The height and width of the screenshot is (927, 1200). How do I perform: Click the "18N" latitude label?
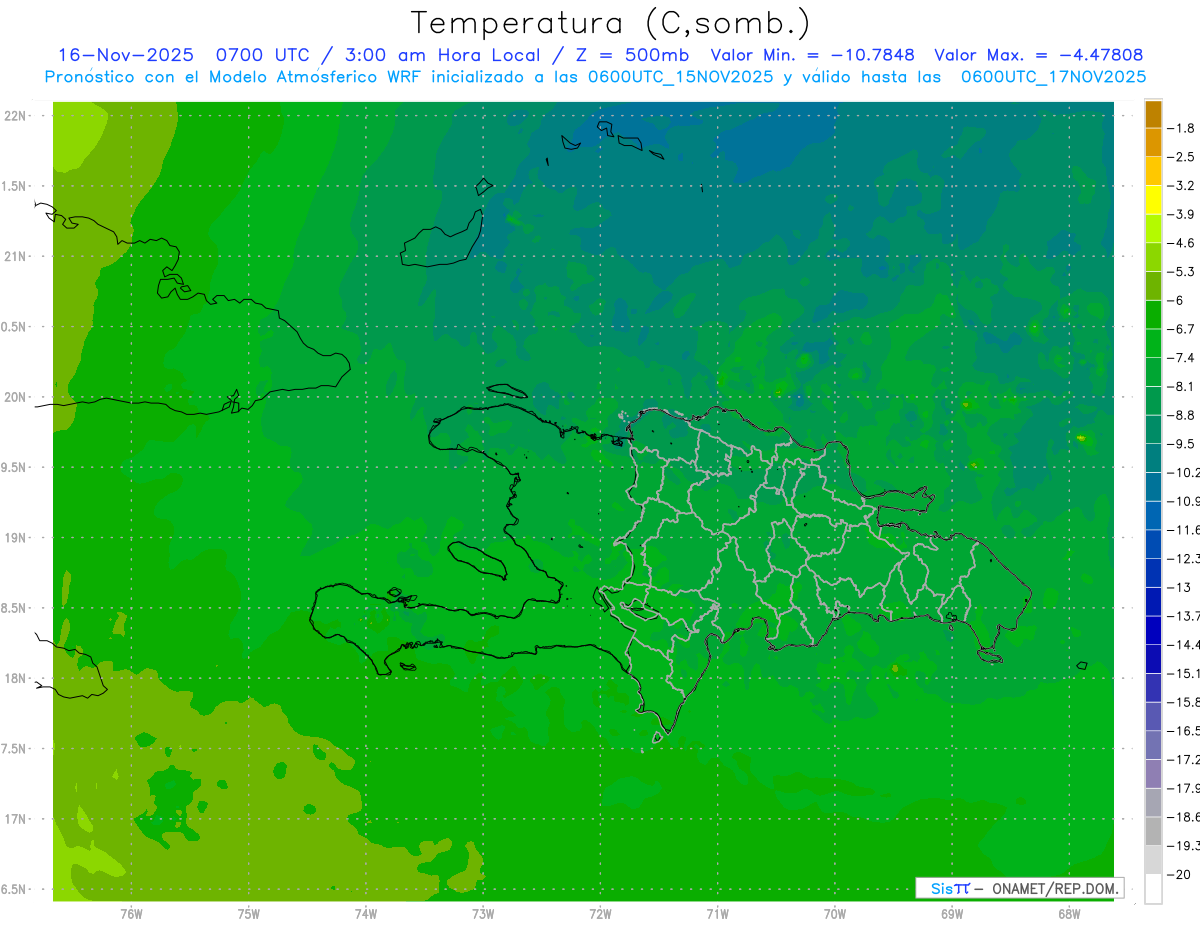tap(17, 678)
